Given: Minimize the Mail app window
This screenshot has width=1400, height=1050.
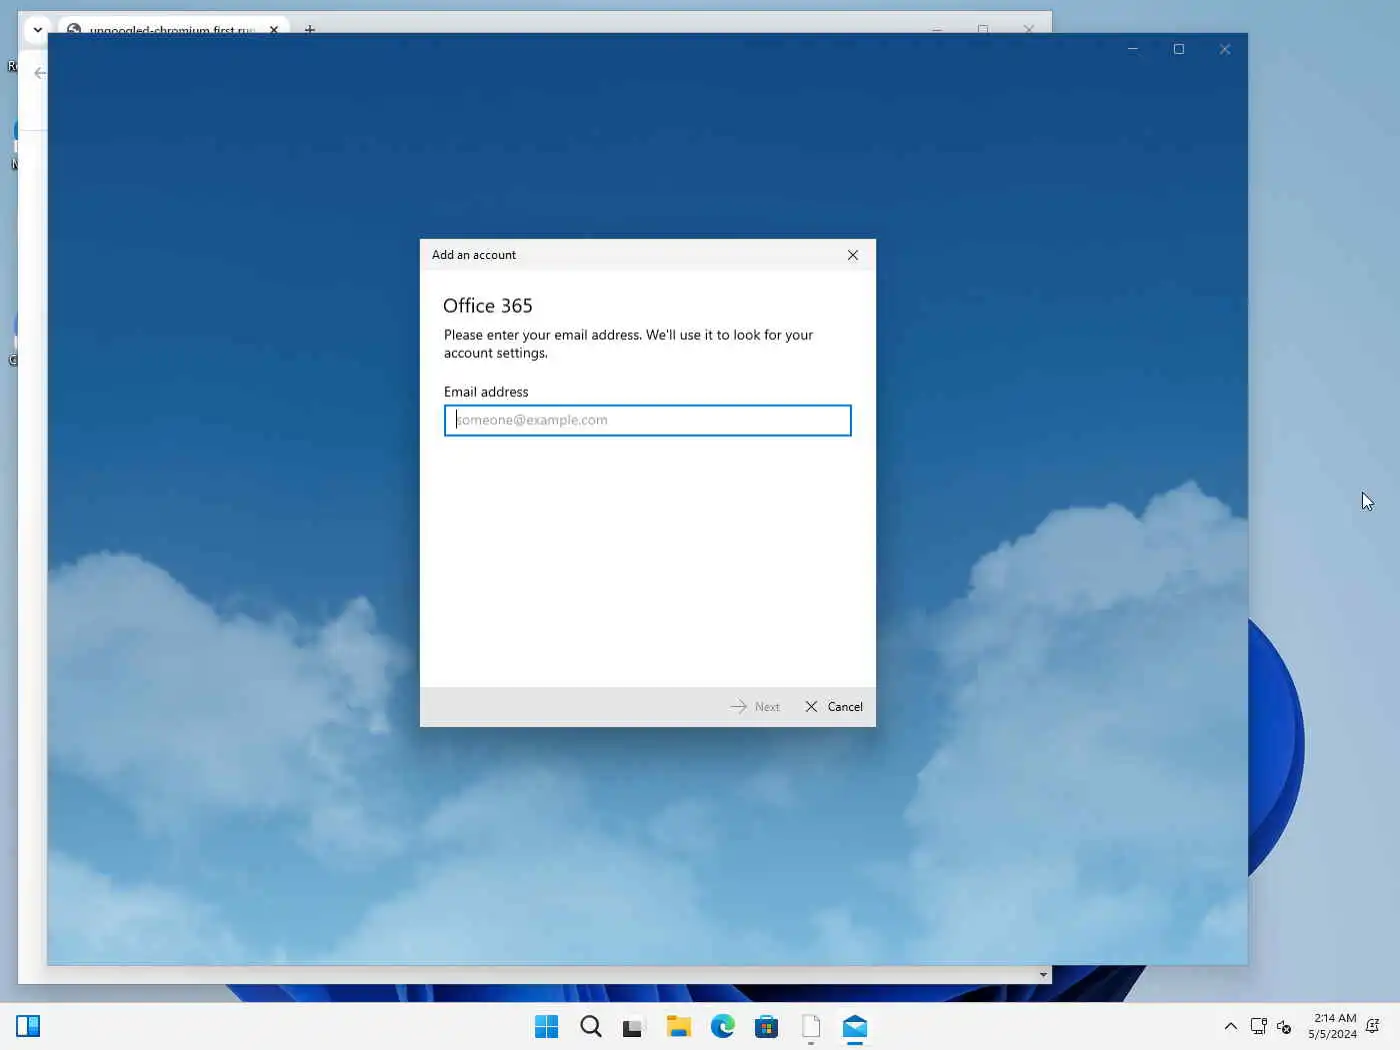Looking at the screenshot, I should coord(1133,49).
